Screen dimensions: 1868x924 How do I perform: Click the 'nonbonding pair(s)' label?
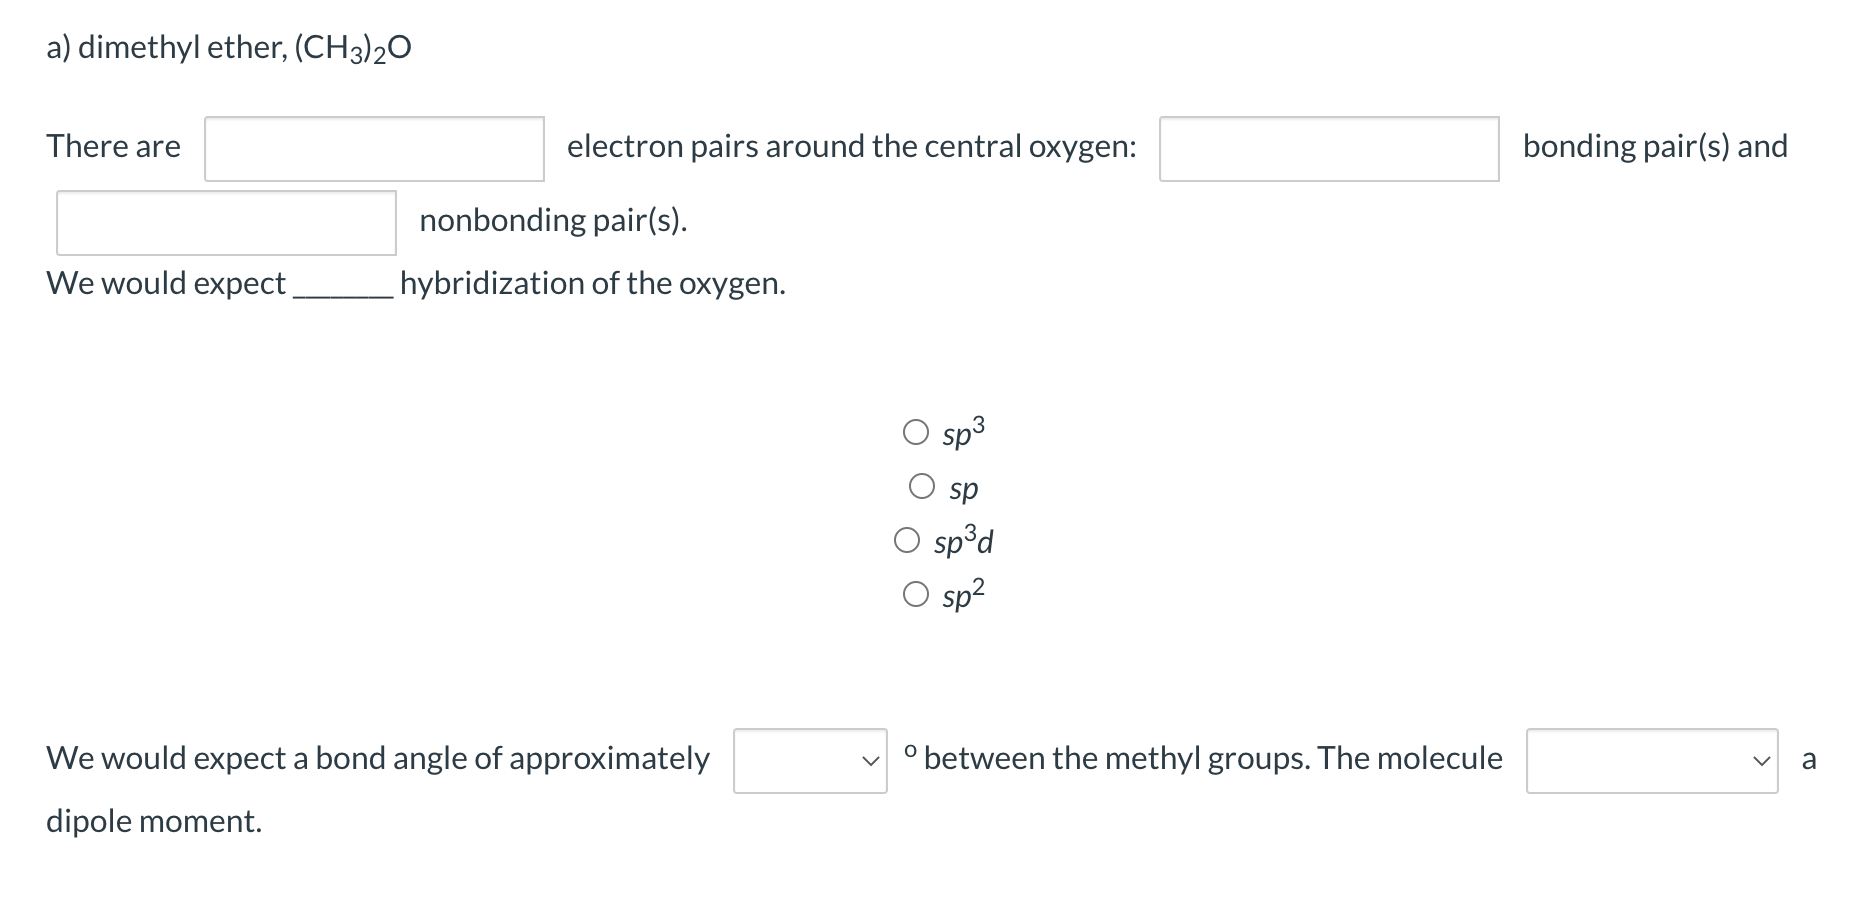point(553,220)
